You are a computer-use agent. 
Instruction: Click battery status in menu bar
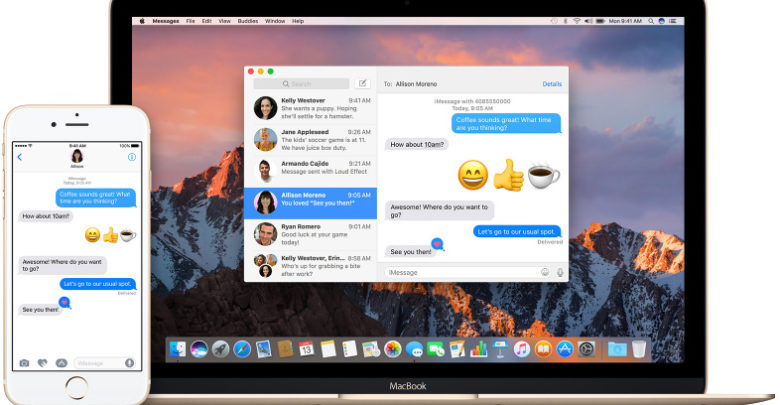pyautogui.click(x=600, y=21)
